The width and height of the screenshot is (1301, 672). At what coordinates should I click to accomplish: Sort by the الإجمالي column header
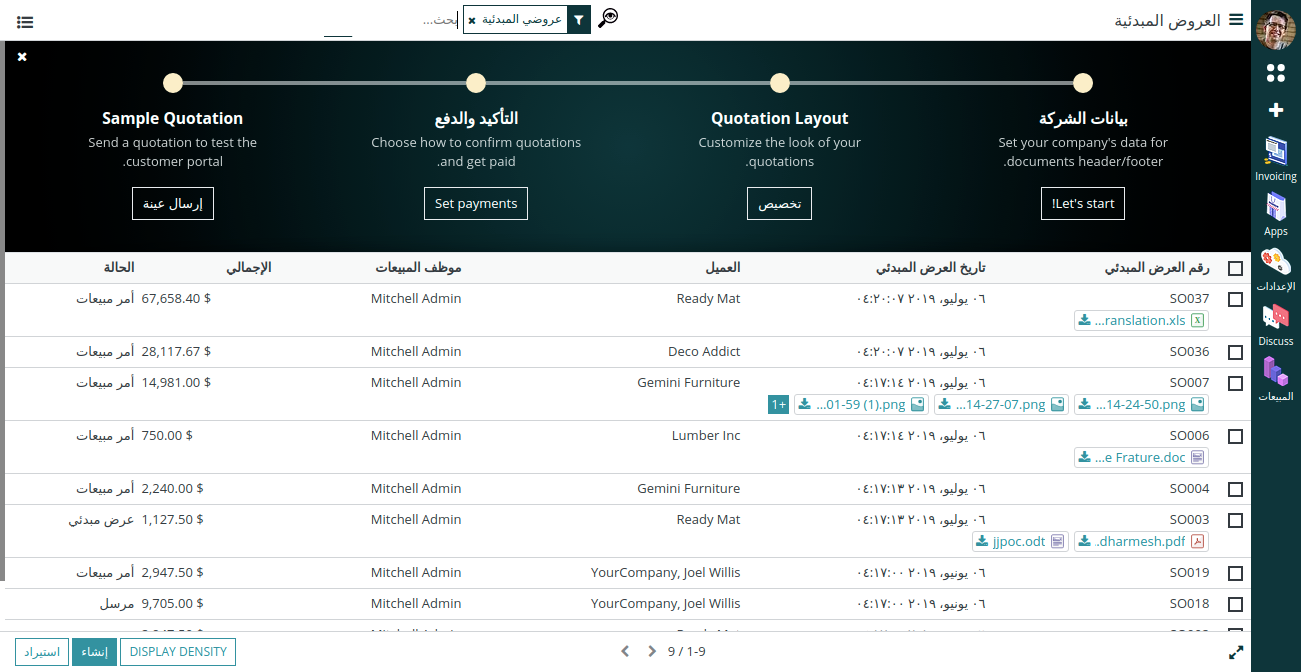pos(248,268)
